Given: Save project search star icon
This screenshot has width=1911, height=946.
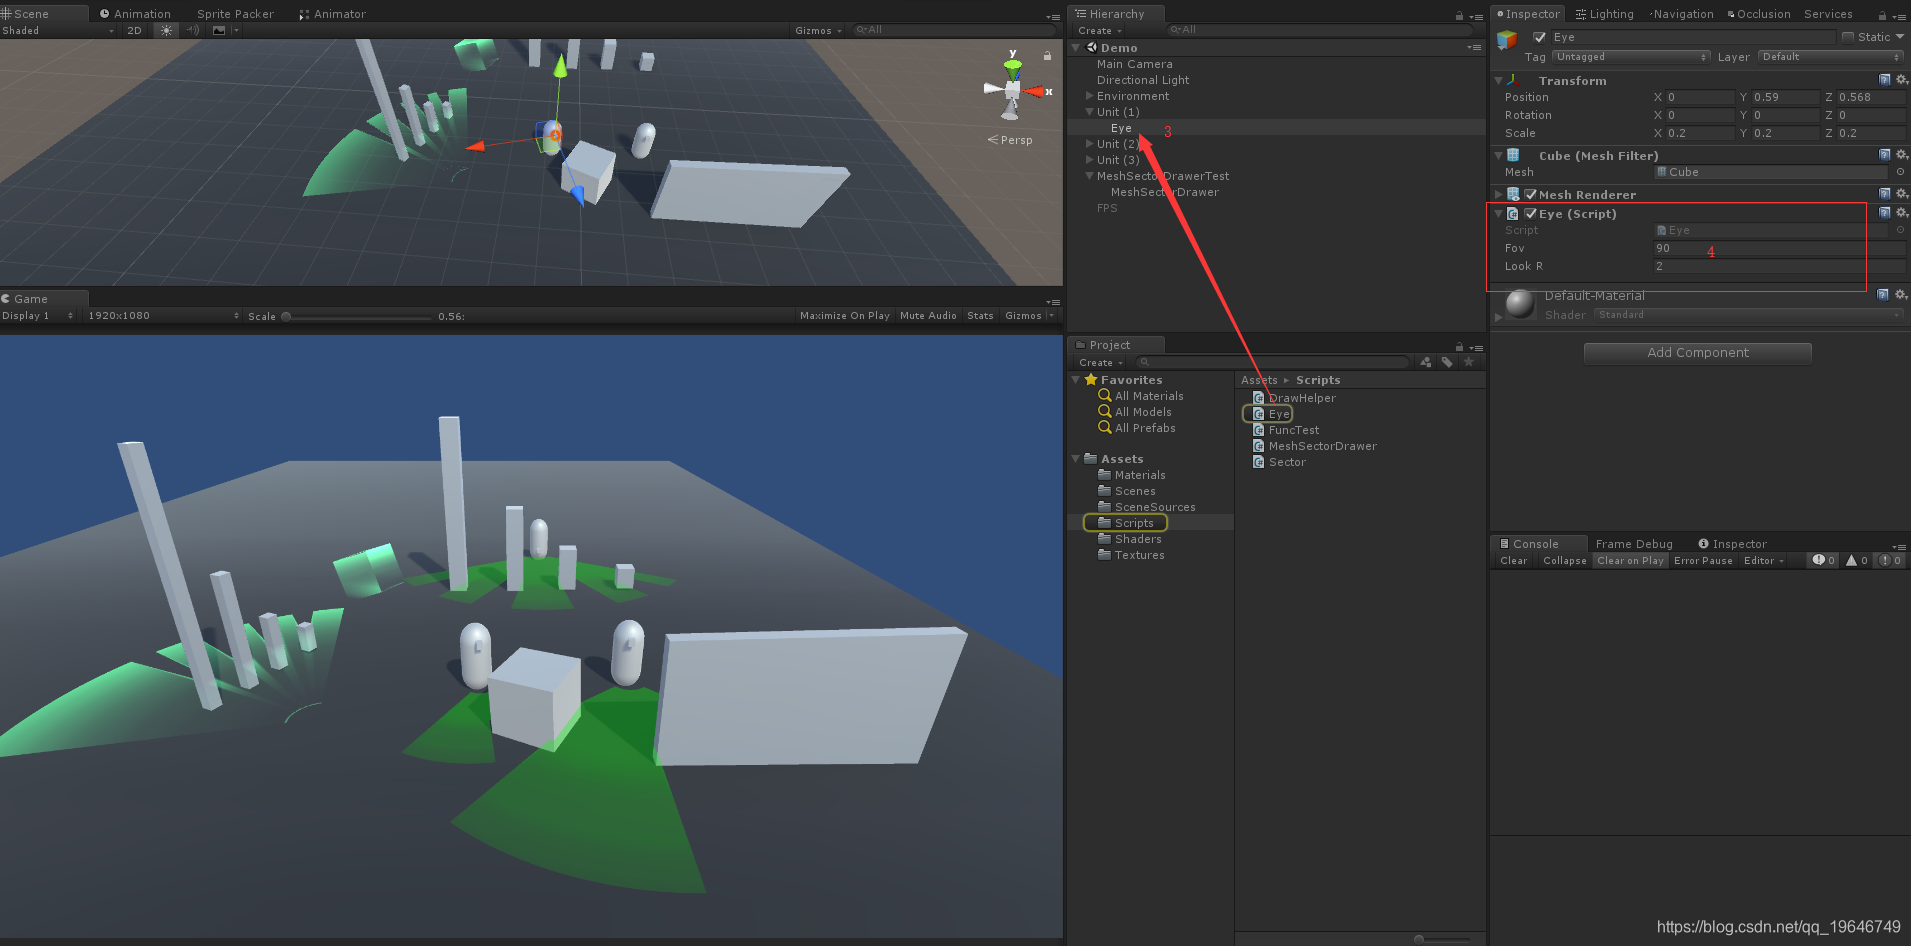Looking at the screenshot, I should [x=1468, y=362].
